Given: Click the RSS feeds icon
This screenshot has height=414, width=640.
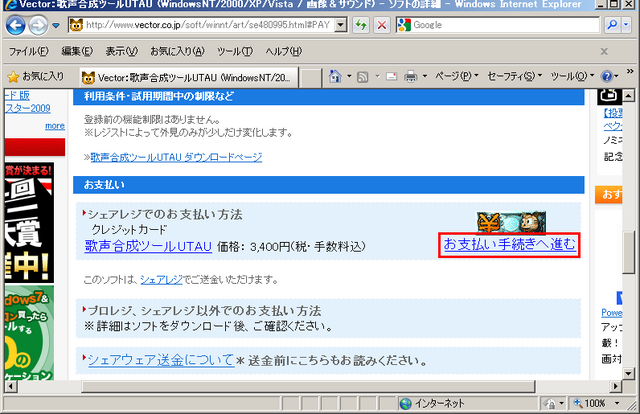Looking at the screenshot, I should [x=362, y=77].
